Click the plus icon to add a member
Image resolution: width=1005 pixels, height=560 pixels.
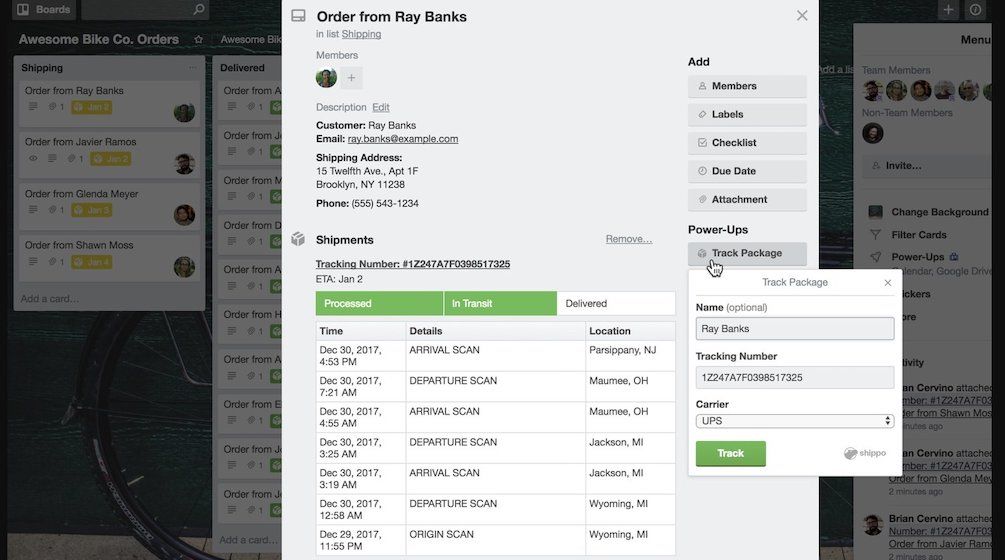click(x=351, y=78)
